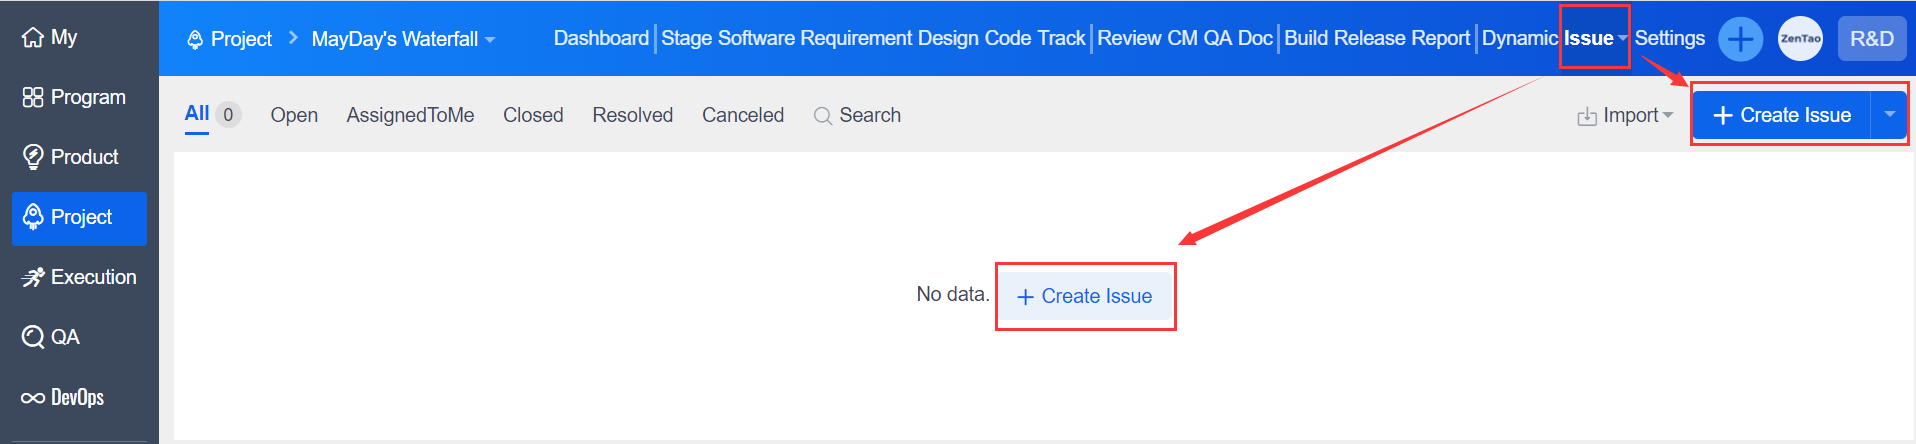Click the Search magnifier icon in filter bar

tap(823, 116)
